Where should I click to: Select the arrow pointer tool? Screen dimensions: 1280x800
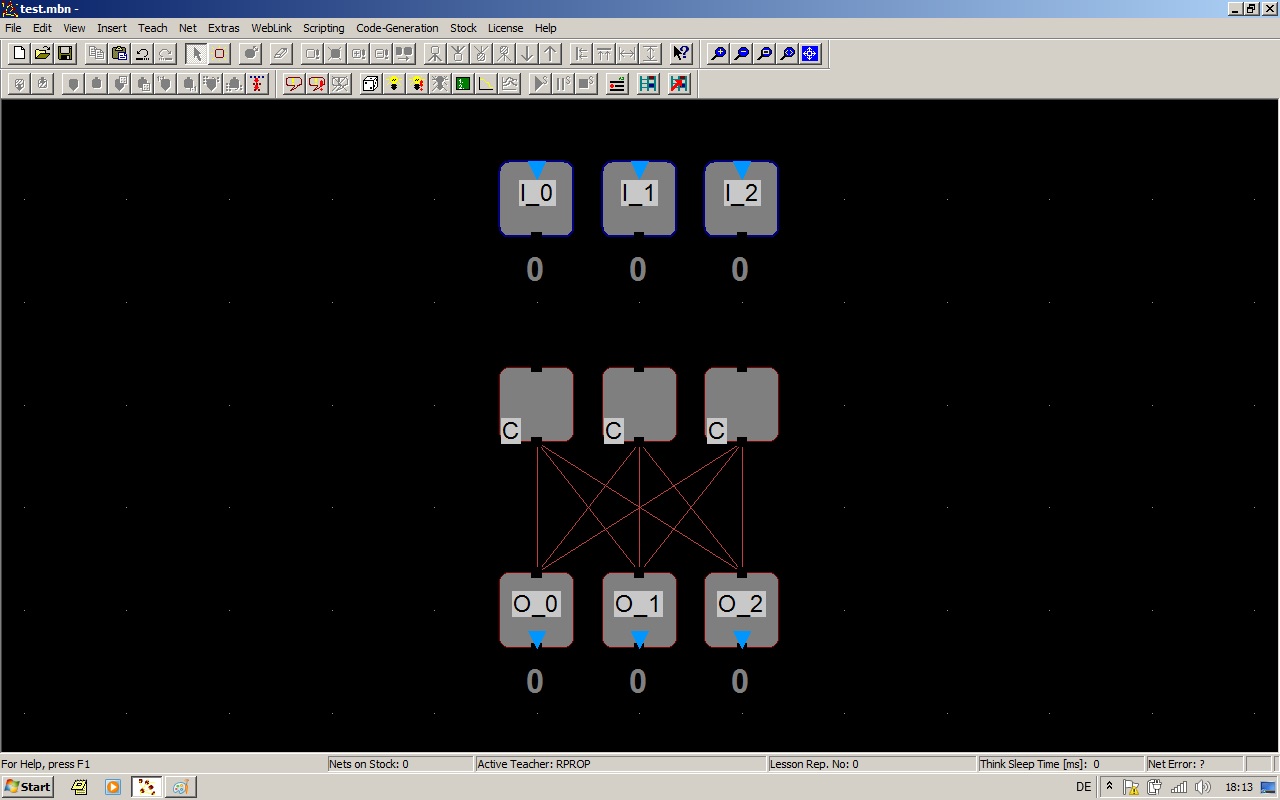point(196,54)
